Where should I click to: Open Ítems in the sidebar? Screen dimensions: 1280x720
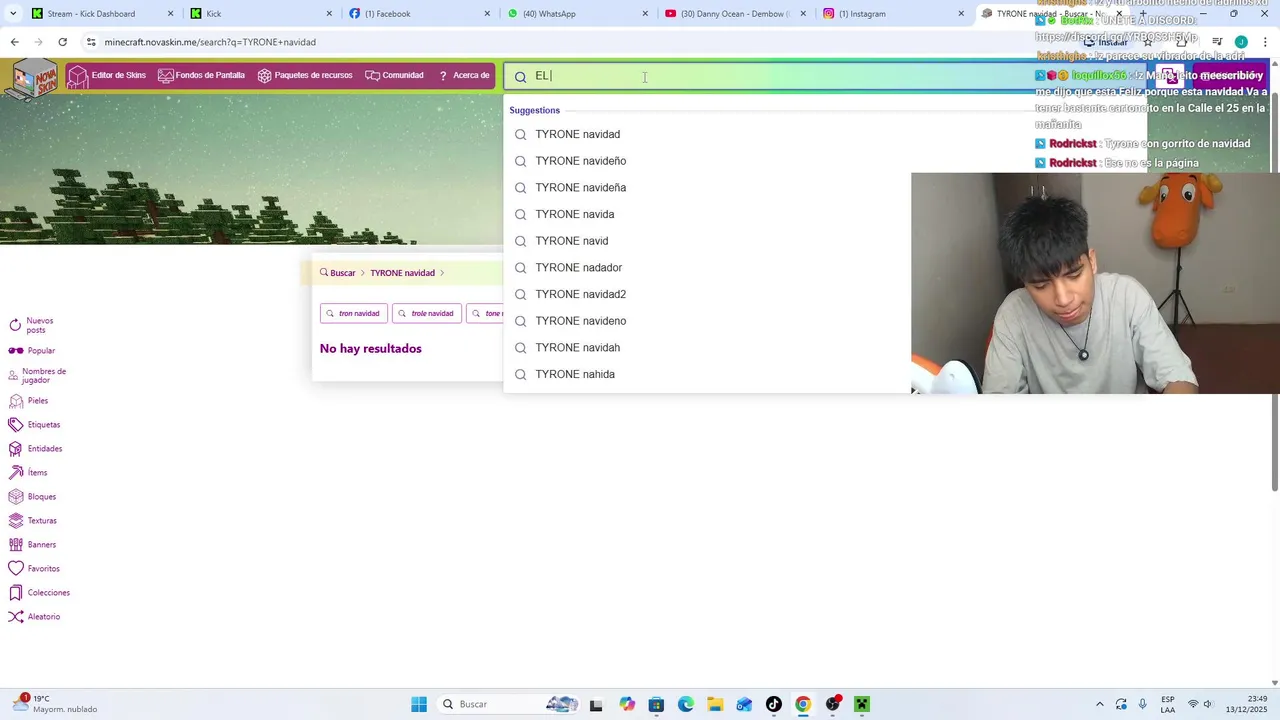coord(28,473)
